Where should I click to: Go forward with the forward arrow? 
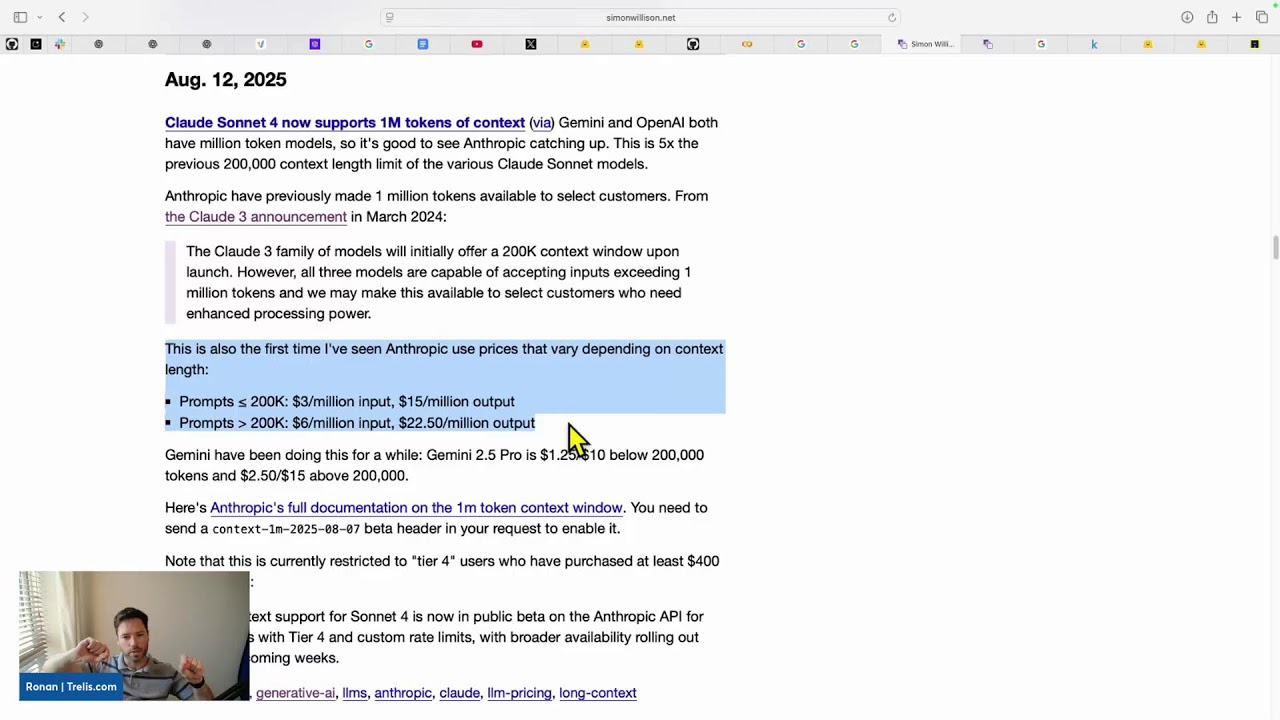click(85, 17)
